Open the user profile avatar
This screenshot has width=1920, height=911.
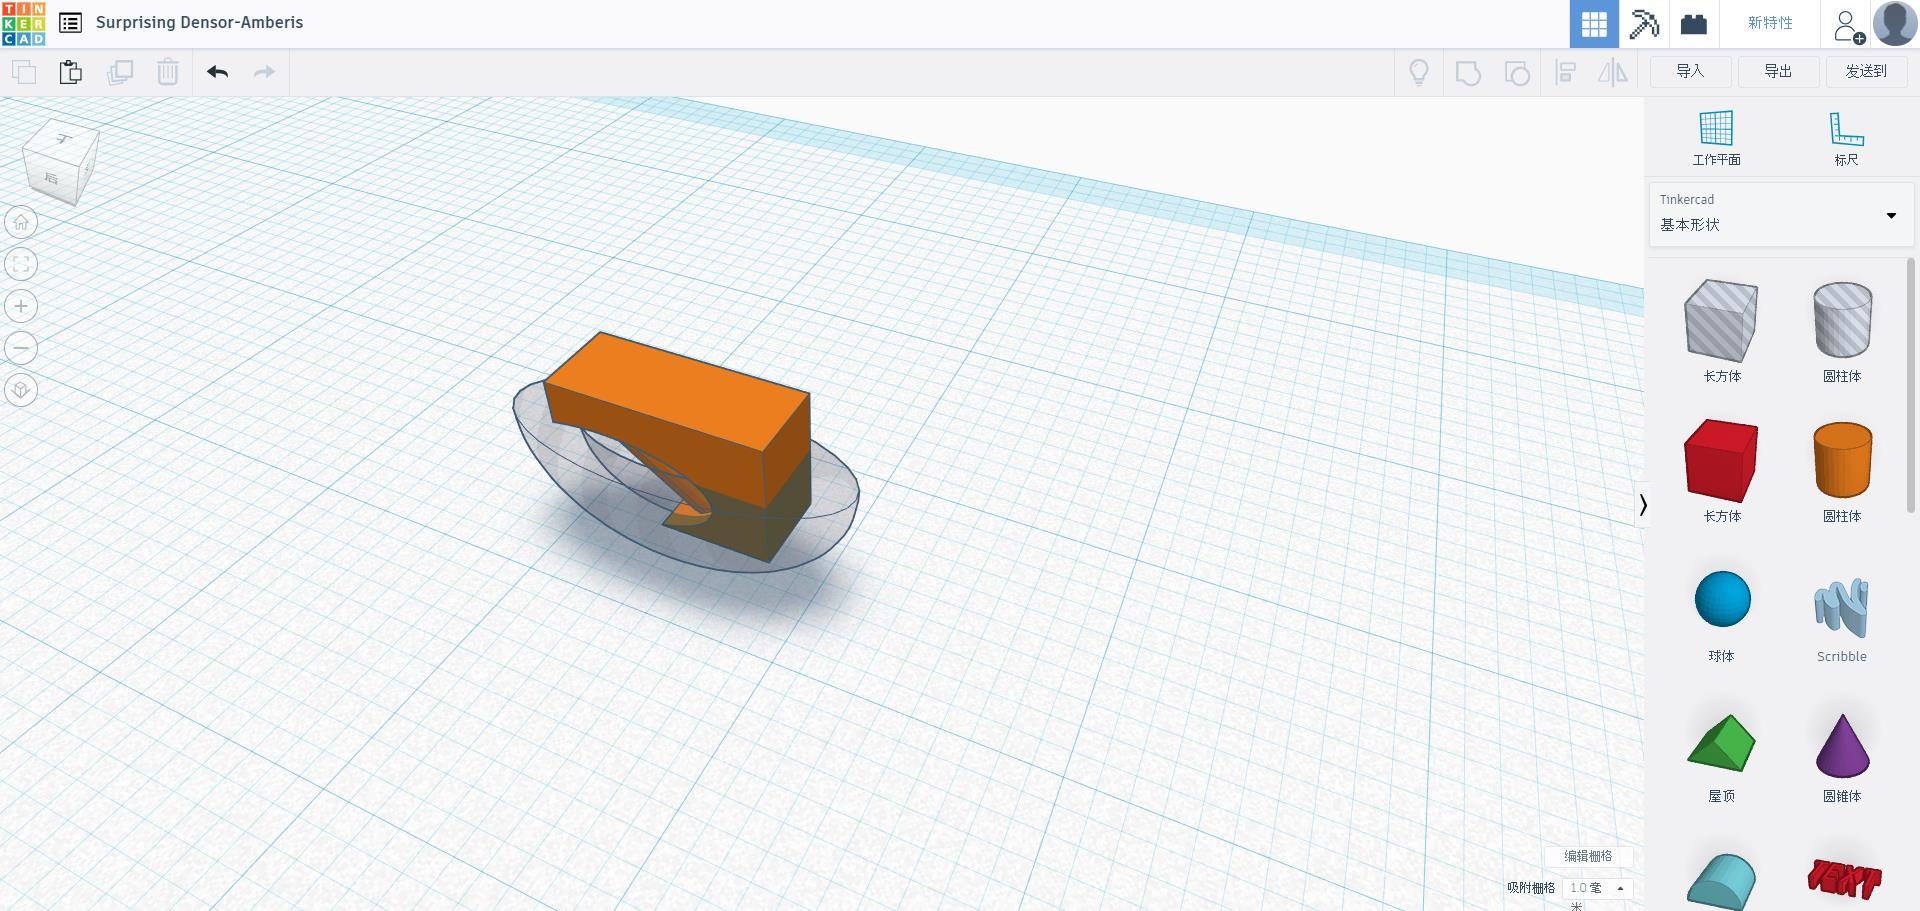click(1895, 23)
